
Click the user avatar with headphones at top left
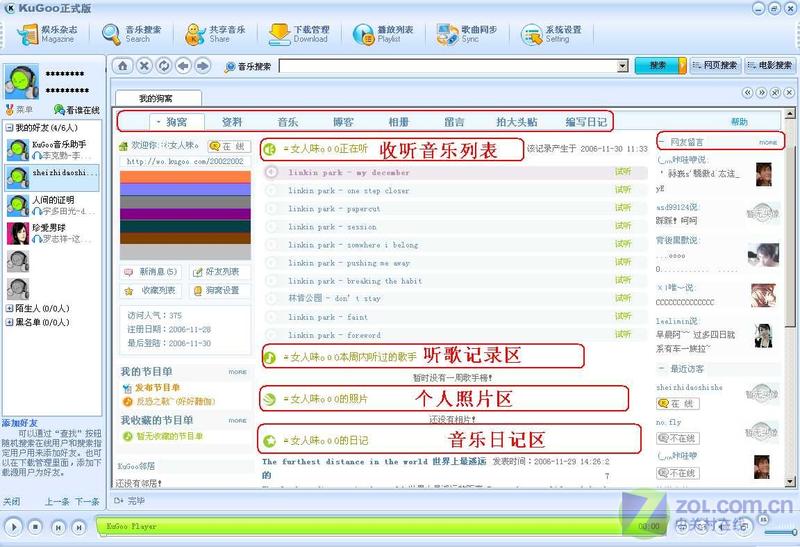pyautogui.click(x=21, y=81)
